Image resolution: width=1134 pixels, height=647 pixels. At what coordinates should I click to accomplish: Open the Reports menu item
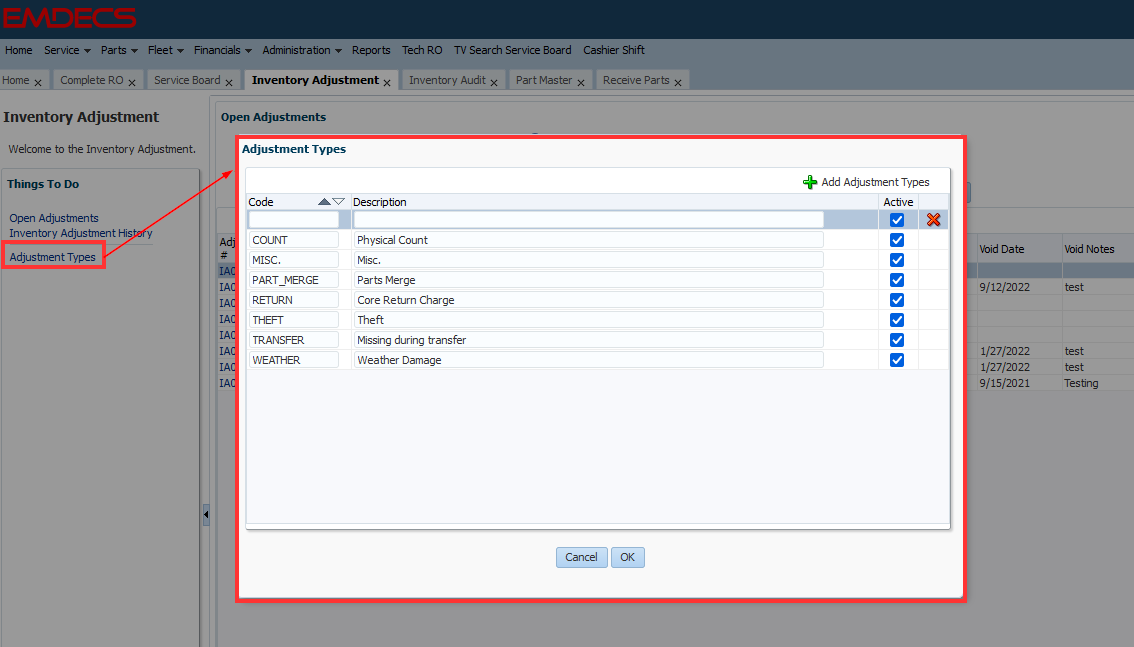(371, 50)
